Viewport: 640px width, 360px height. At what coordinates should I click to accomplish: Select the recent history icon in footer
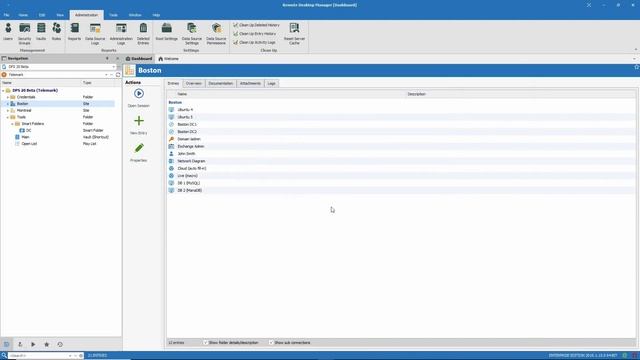tap(60, 344)
